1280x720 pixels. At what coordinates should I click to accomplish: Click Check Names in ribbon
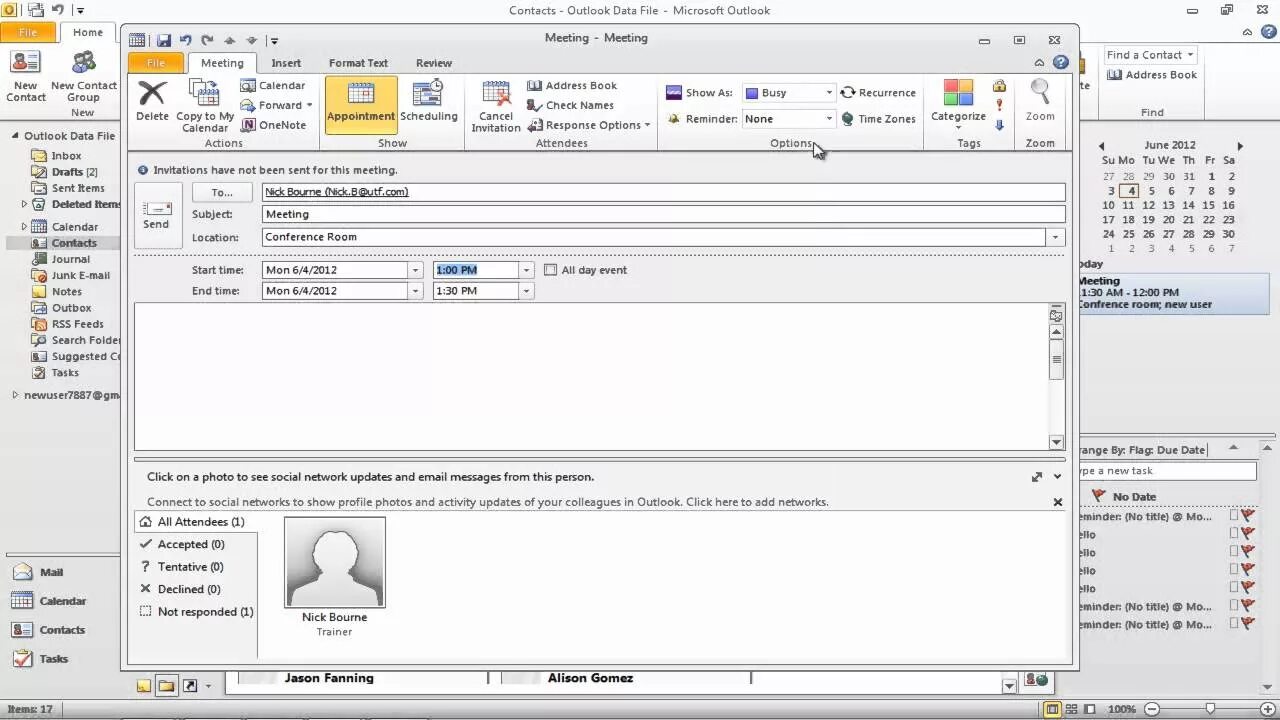(570, 105)
